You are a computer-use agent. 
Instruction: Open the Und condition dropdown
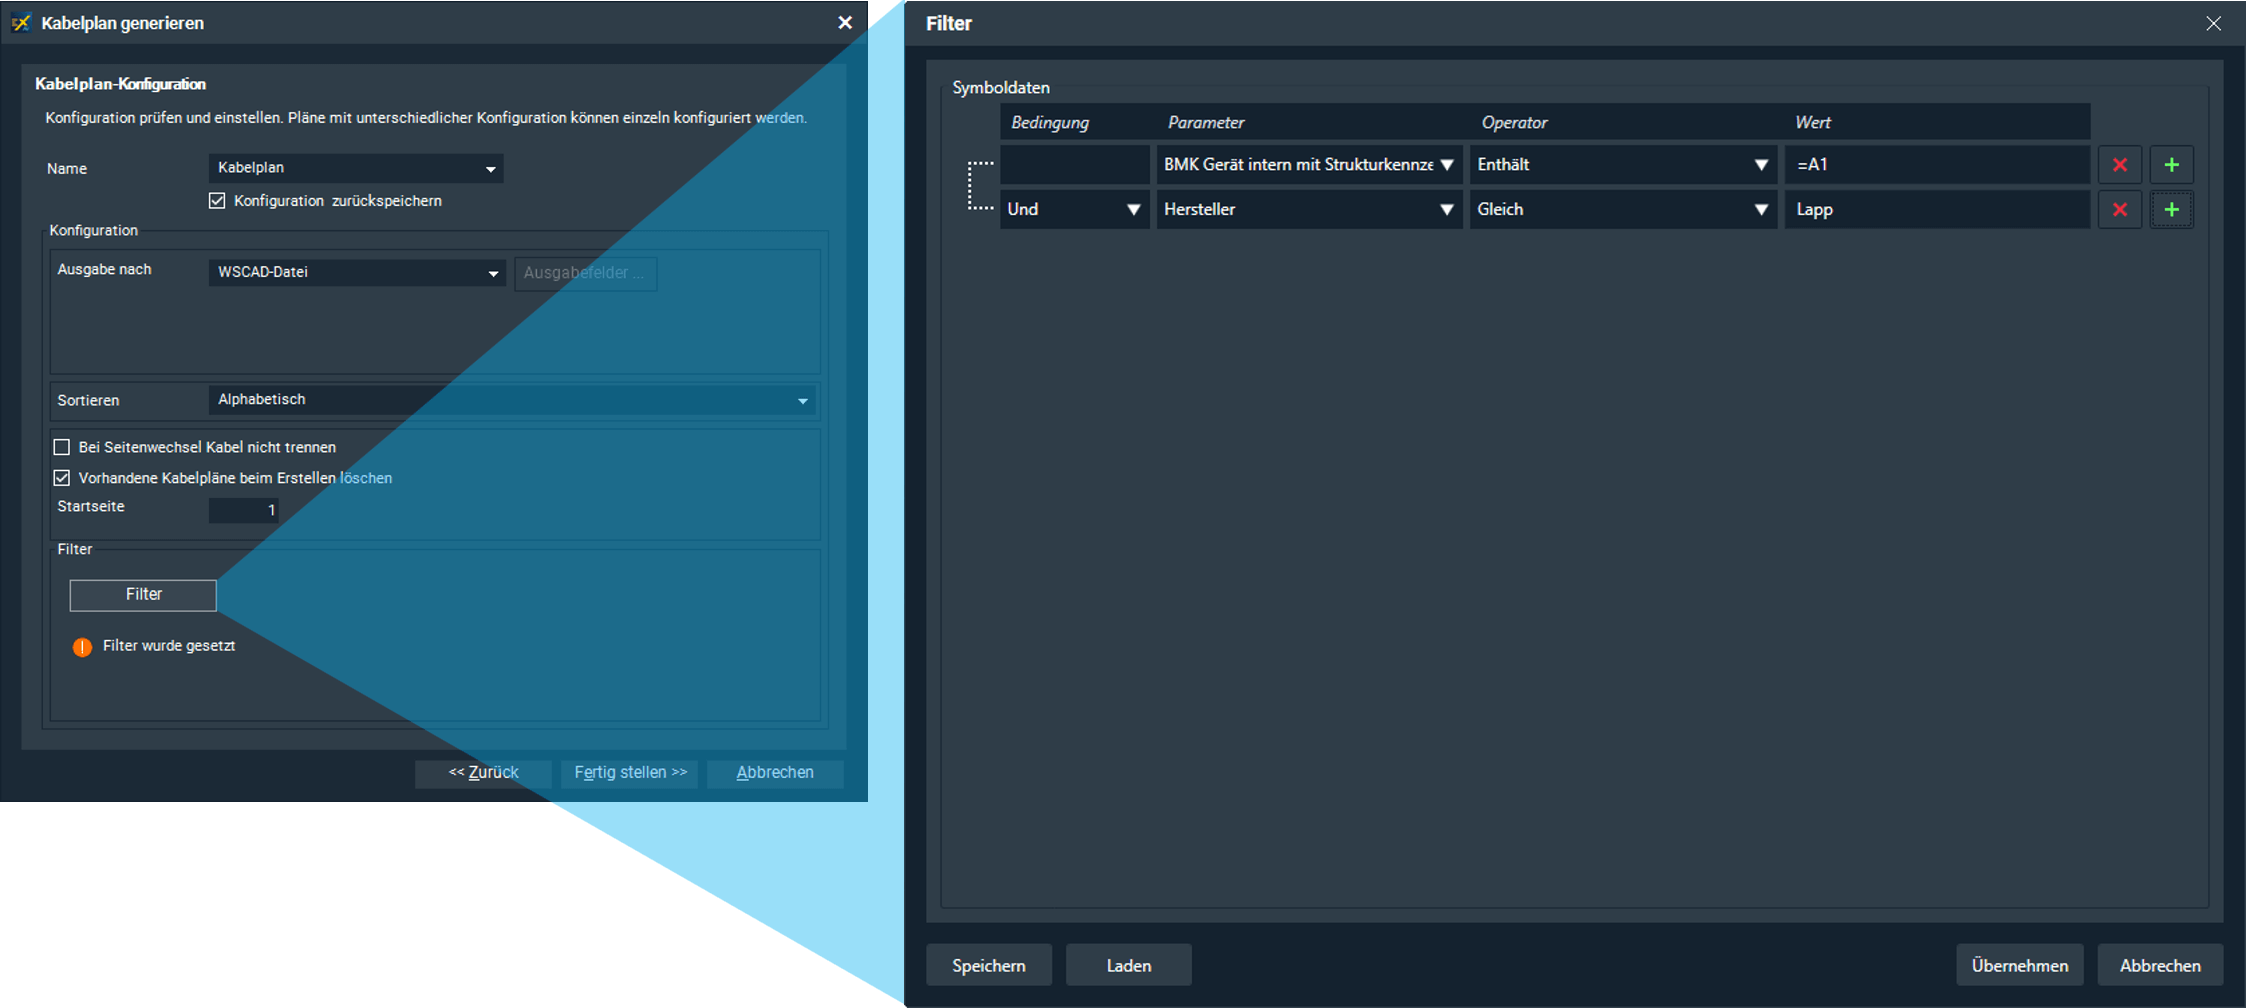(x=1074, y=210)
